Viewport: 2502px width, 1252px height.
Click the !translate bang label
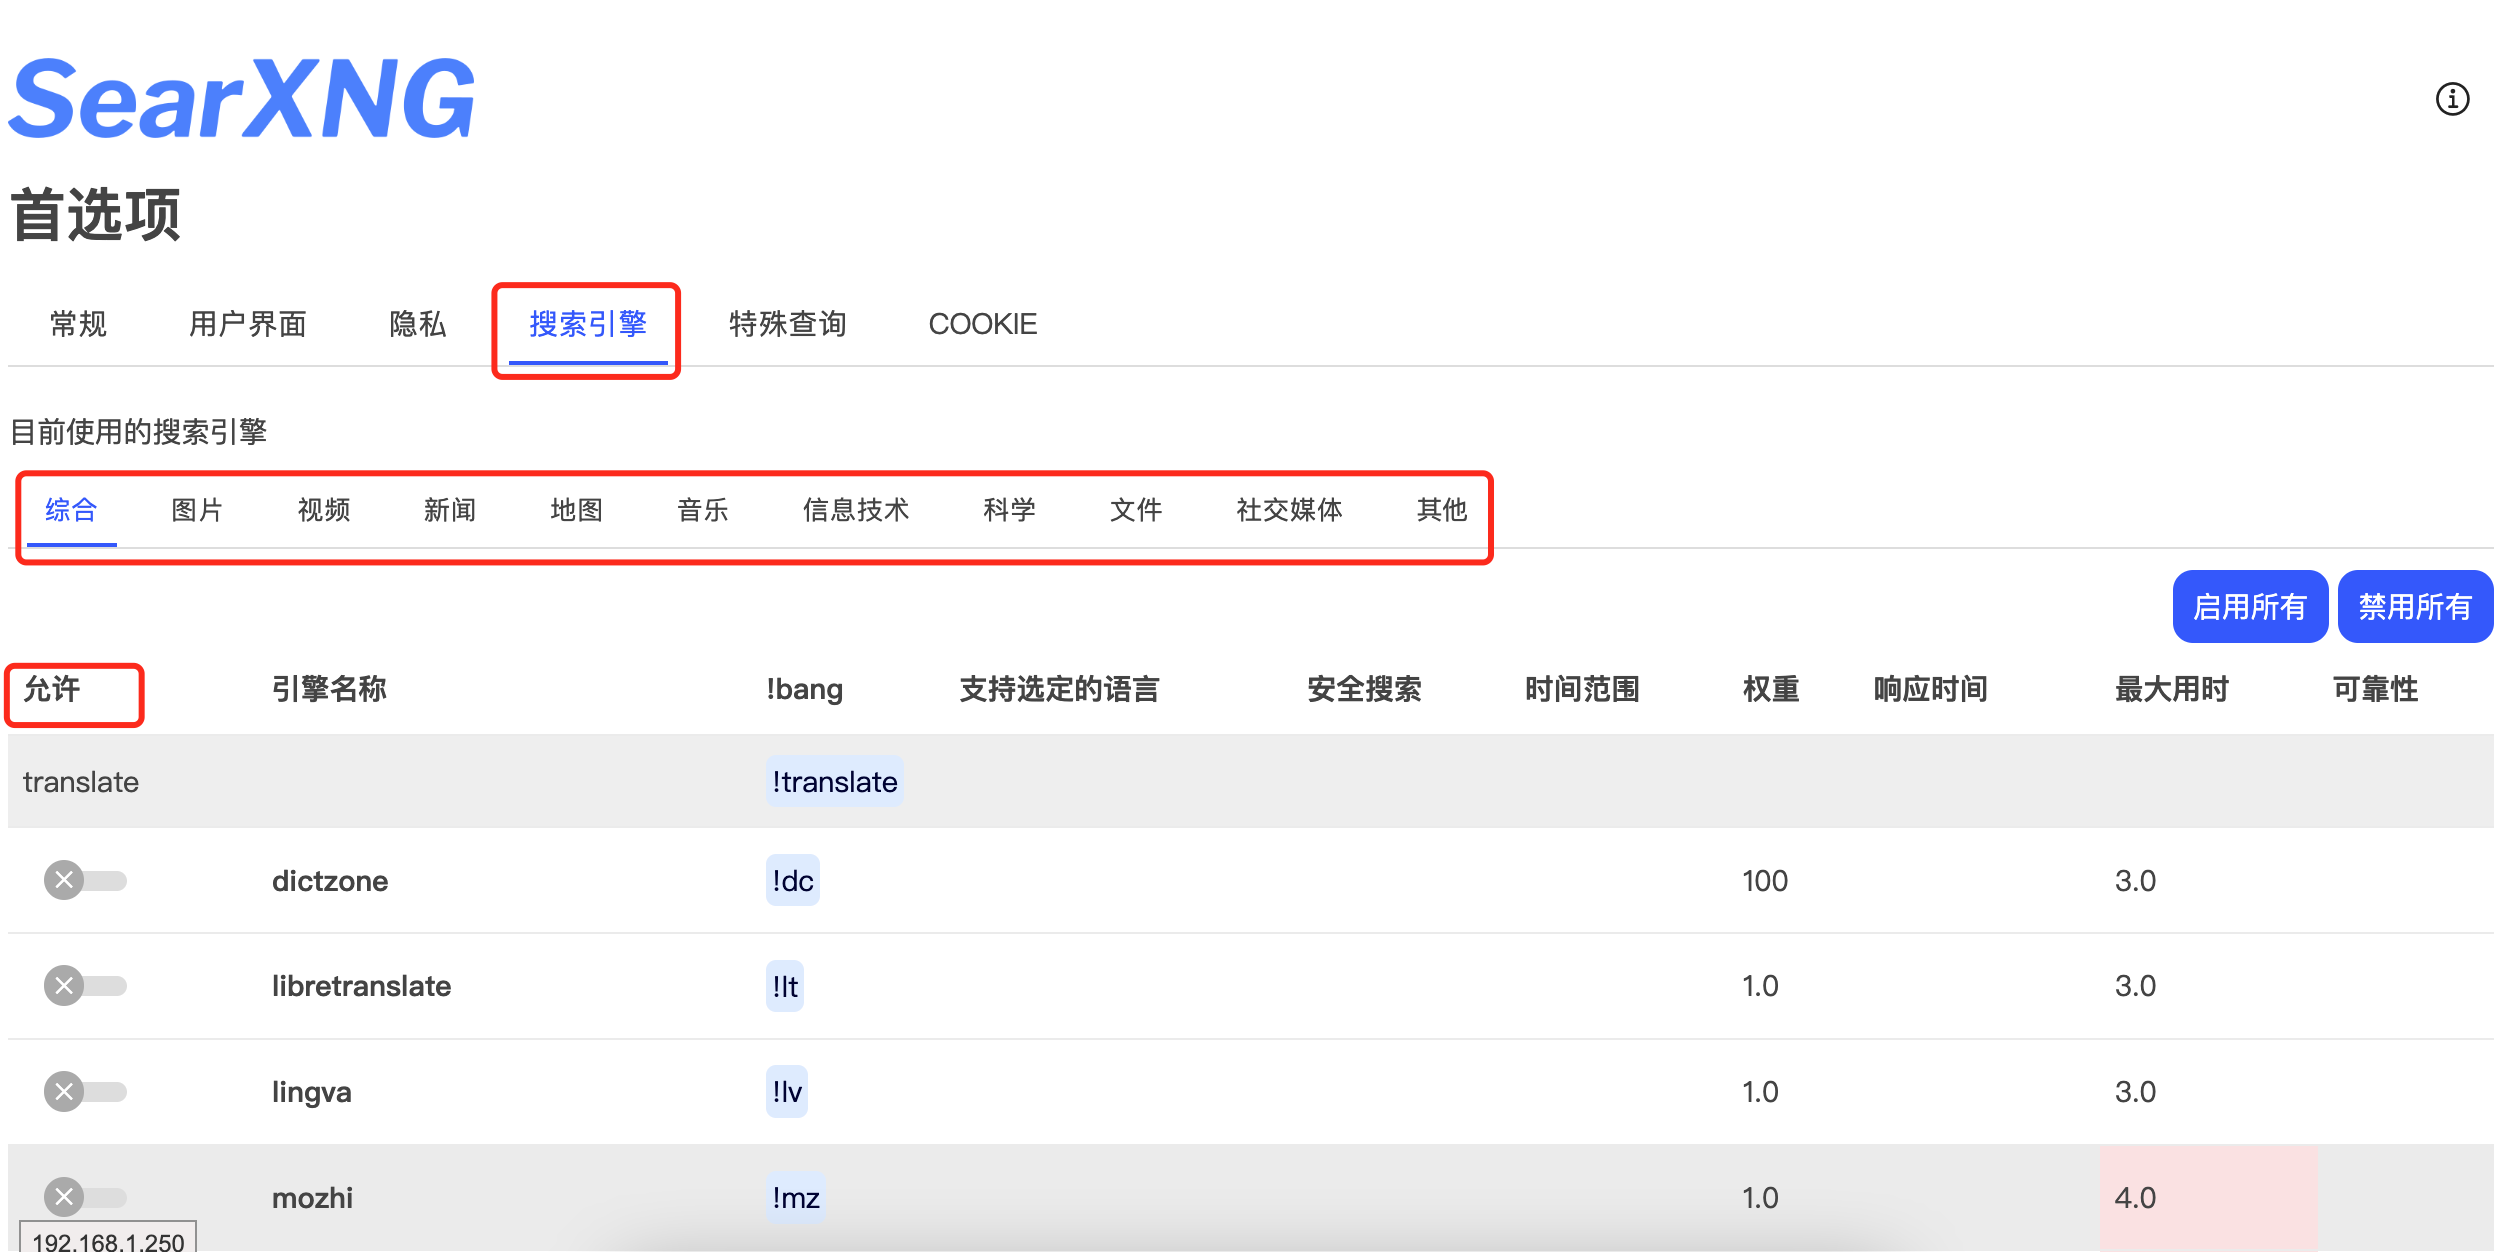click(x=834, y=781)
